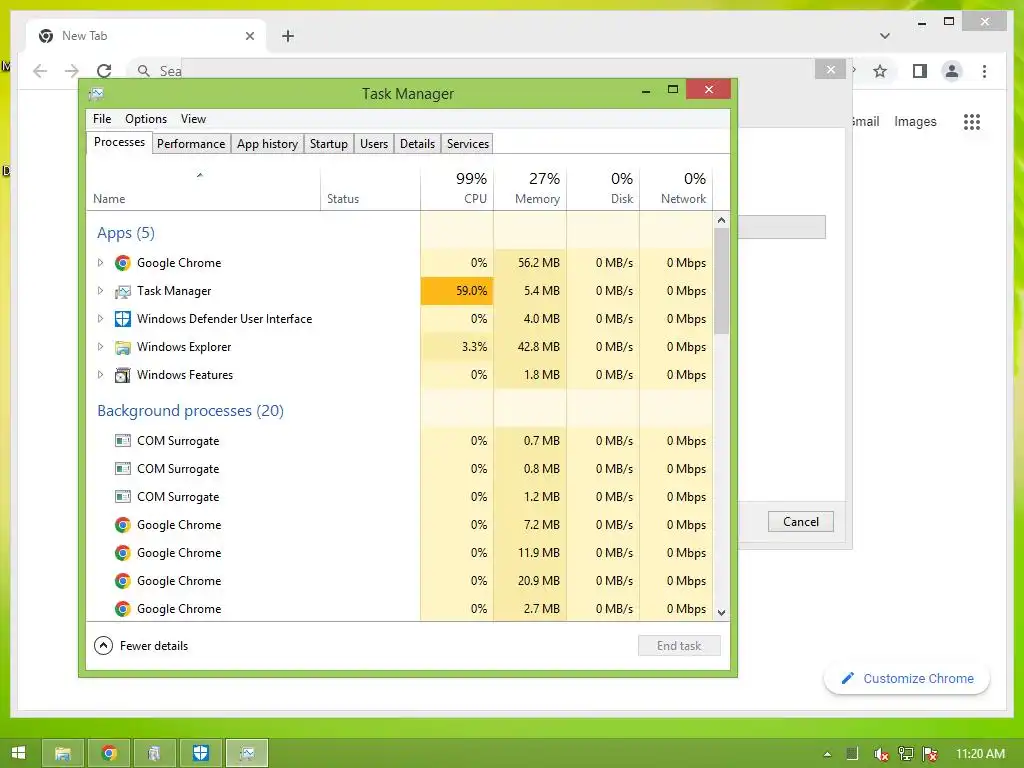
Task: Click the network tray icon
Action: (x=906, y=754)
